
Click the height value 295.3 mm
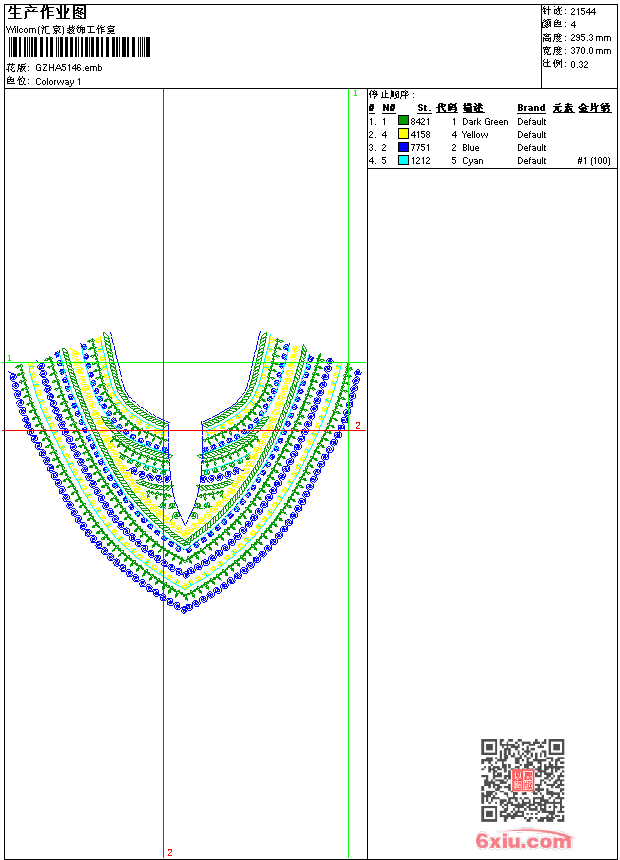click(x=590, y=37)
